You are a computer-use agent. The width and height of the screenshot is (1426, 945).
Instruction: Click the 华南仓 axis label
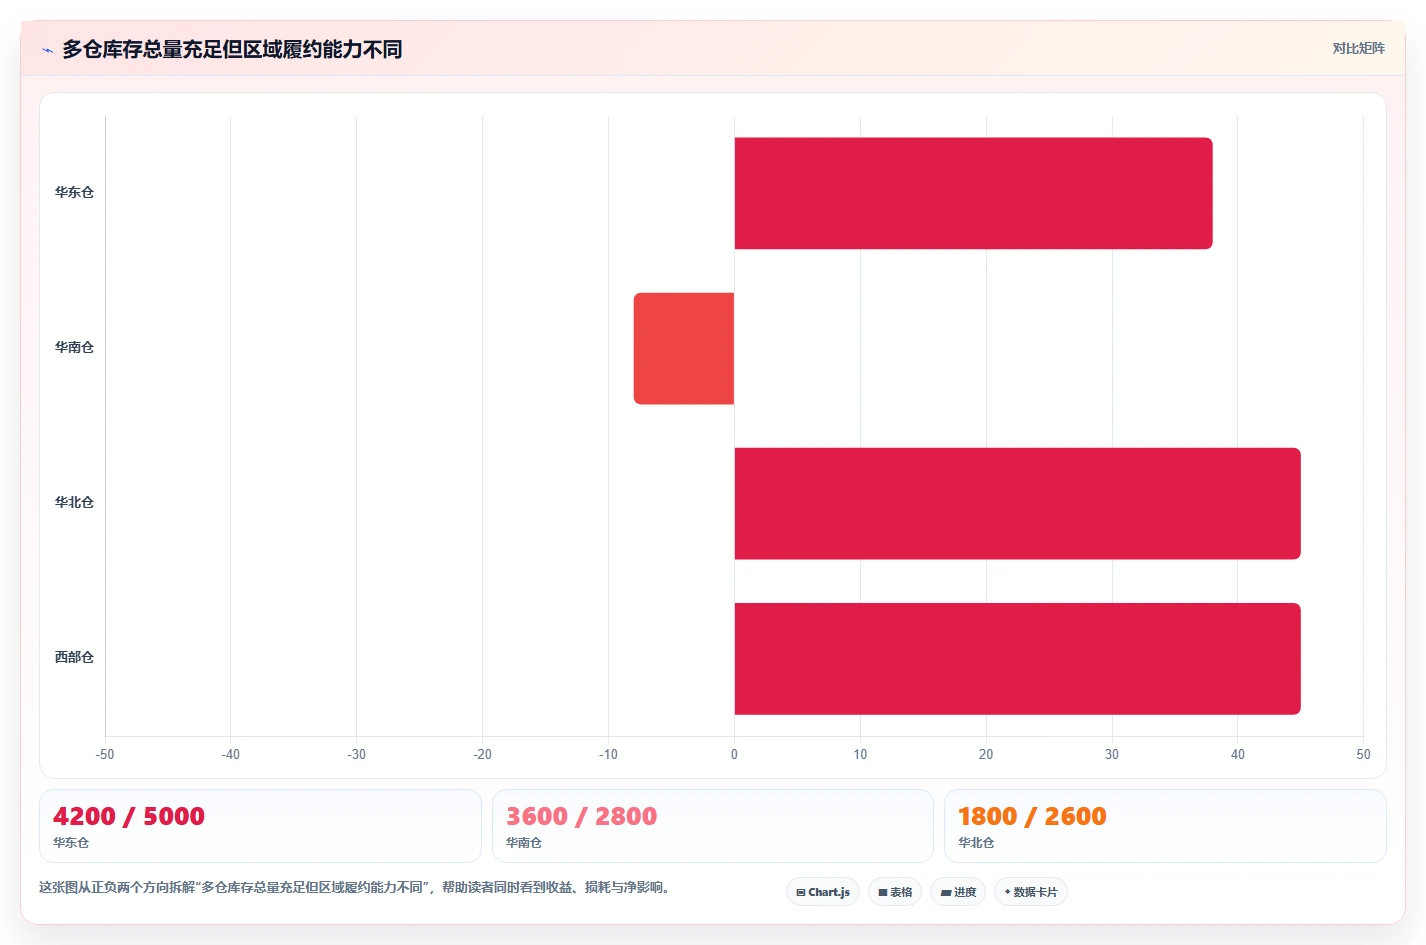click(x=74, y=347)
